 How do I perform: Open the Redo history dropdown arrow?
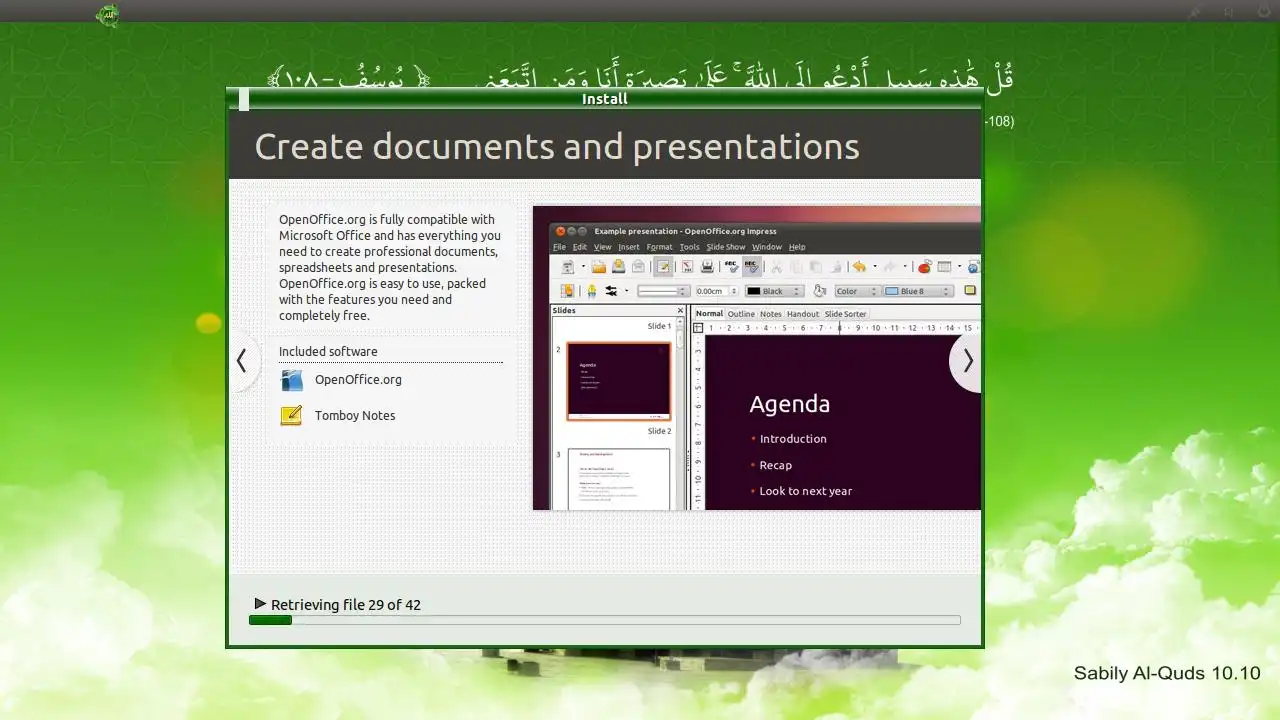point(905,267)
